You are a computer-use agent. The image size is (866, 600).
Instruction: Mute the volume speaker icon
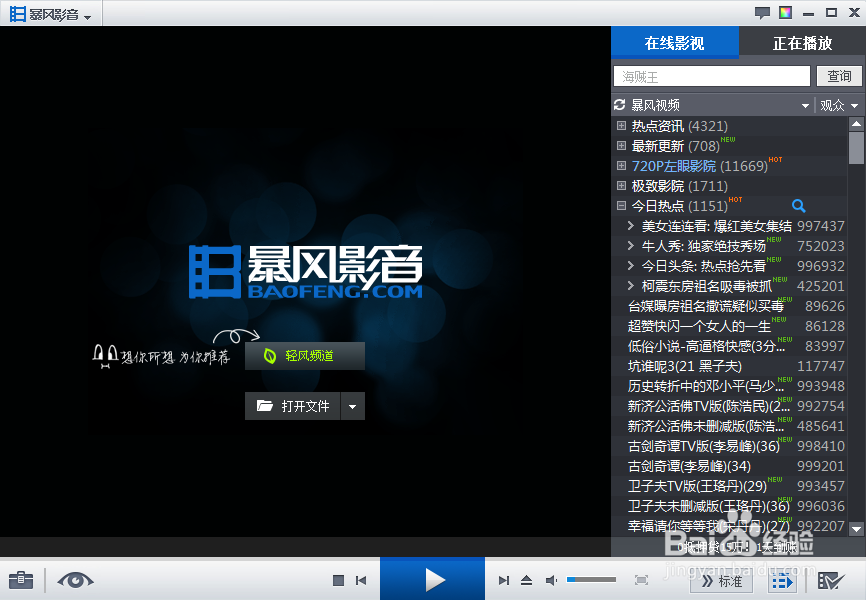(551, 580)
